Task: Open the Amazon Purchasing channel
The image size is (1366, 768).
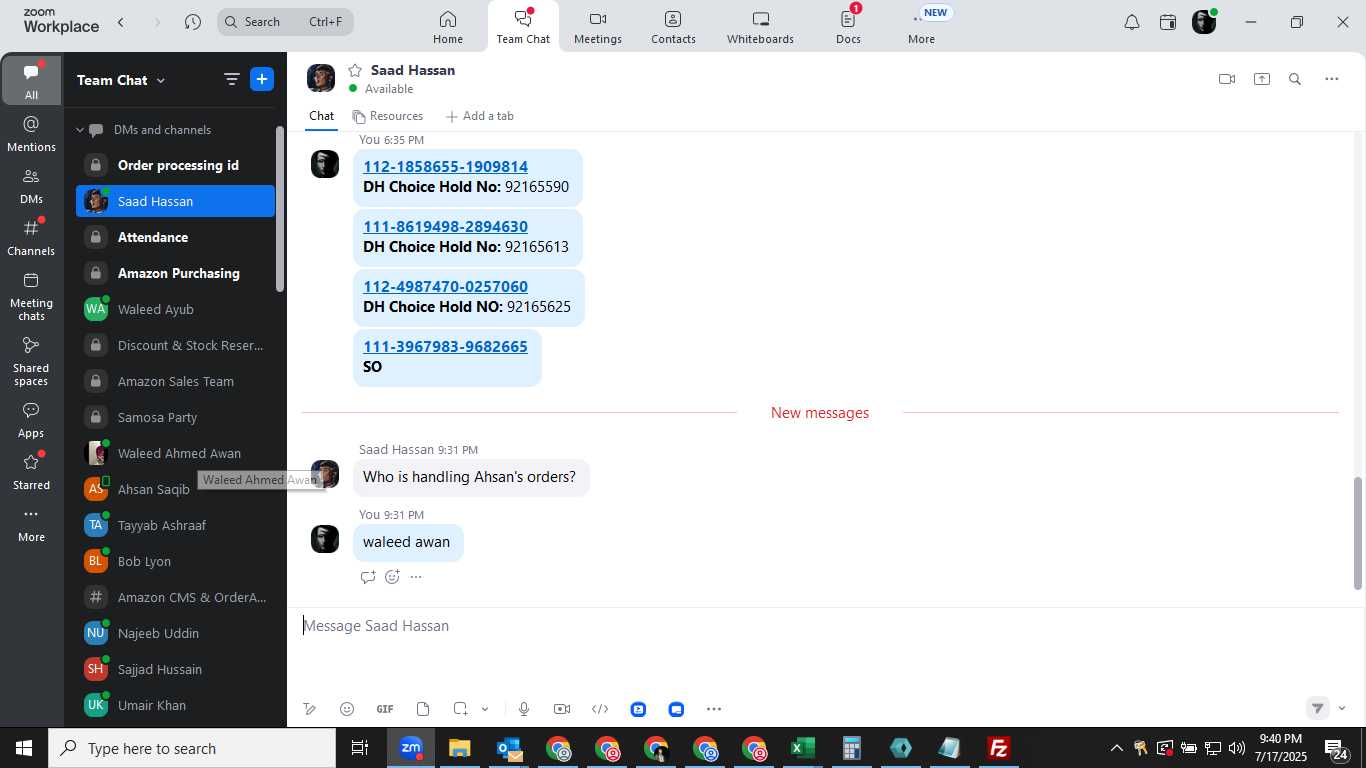Action: point(175,273)
